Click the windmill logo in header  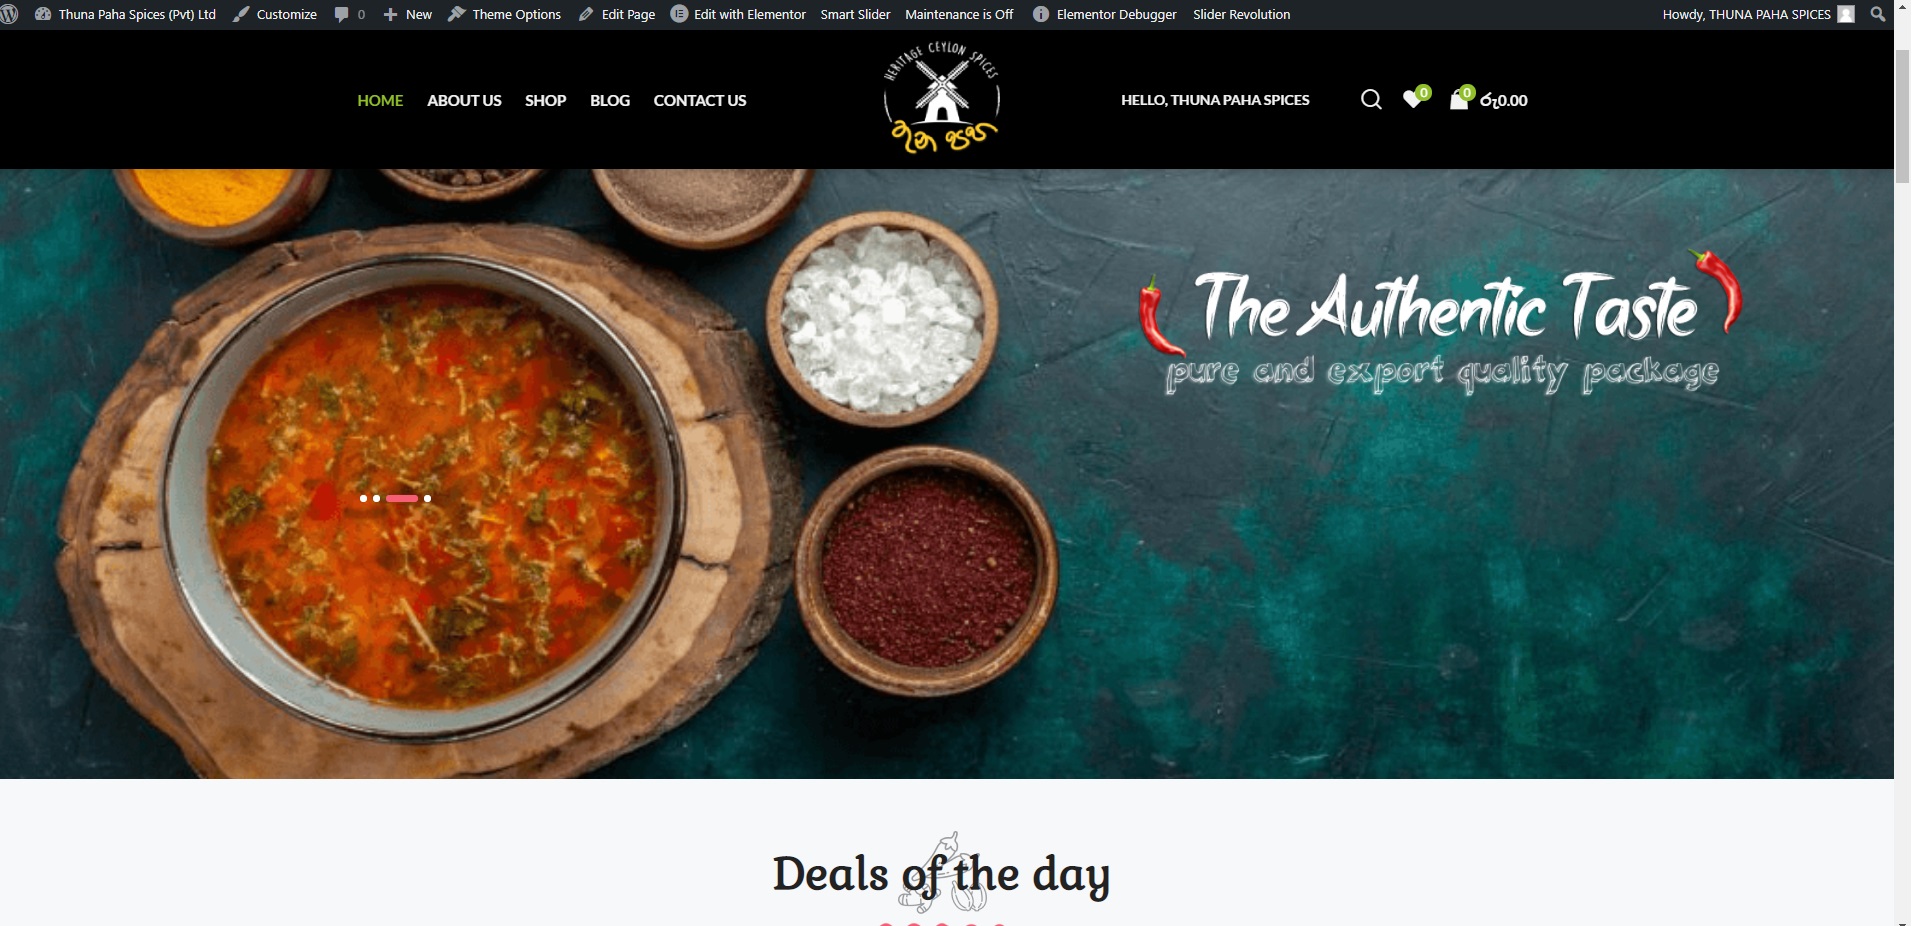click(941, 98)
